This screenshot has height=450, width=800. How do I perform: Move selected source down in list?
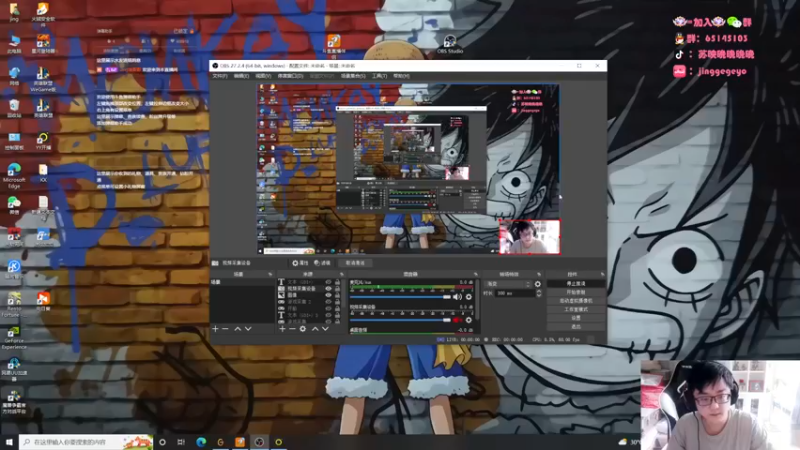pos(325,329)
